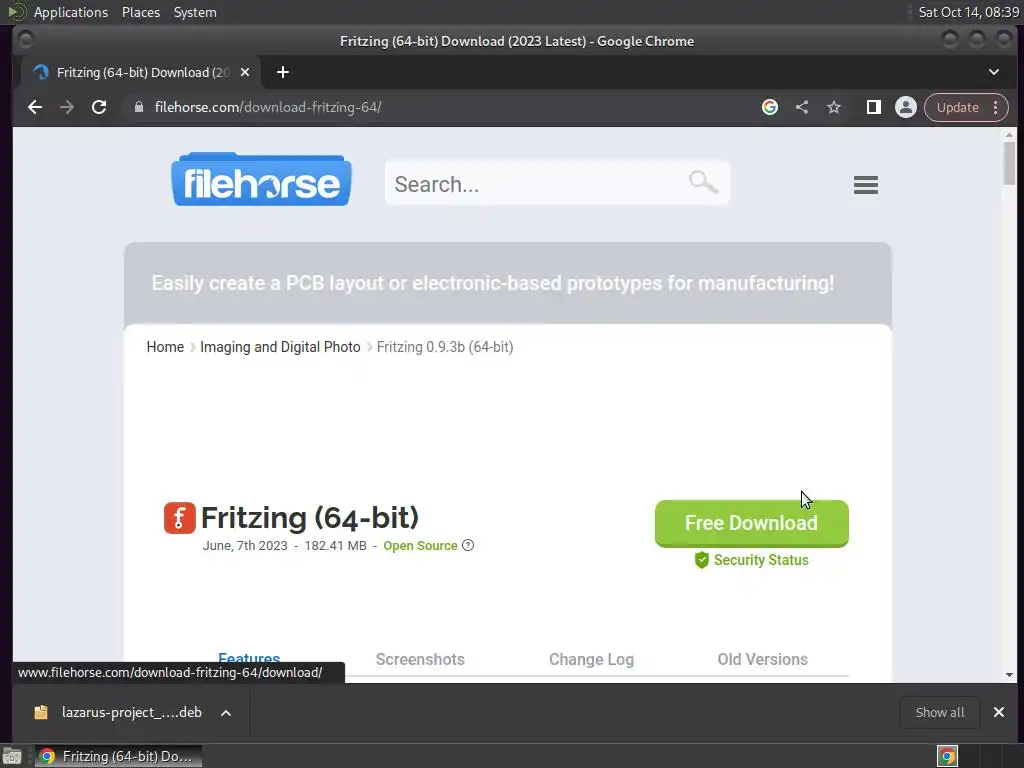Screen dimensions: 1024x768
Task: Switch to the Change Log tab
Action: 591,660
